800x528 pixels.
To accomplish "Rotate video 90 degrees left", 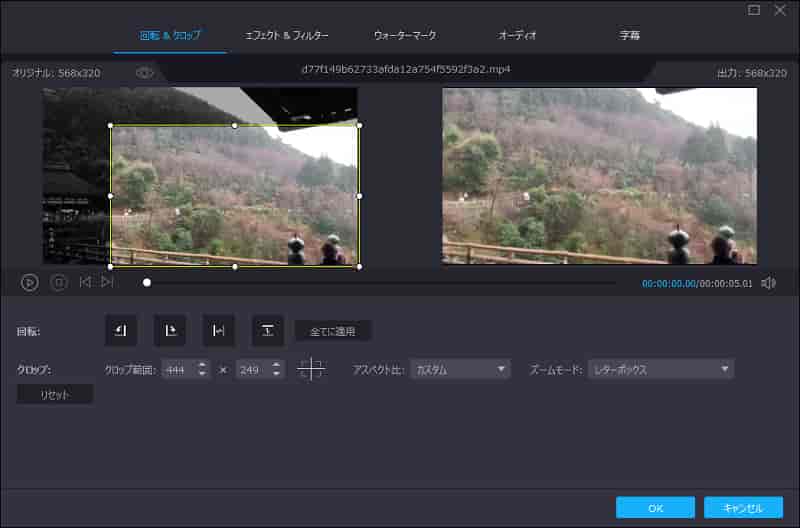I will click(x=121, y=330).
